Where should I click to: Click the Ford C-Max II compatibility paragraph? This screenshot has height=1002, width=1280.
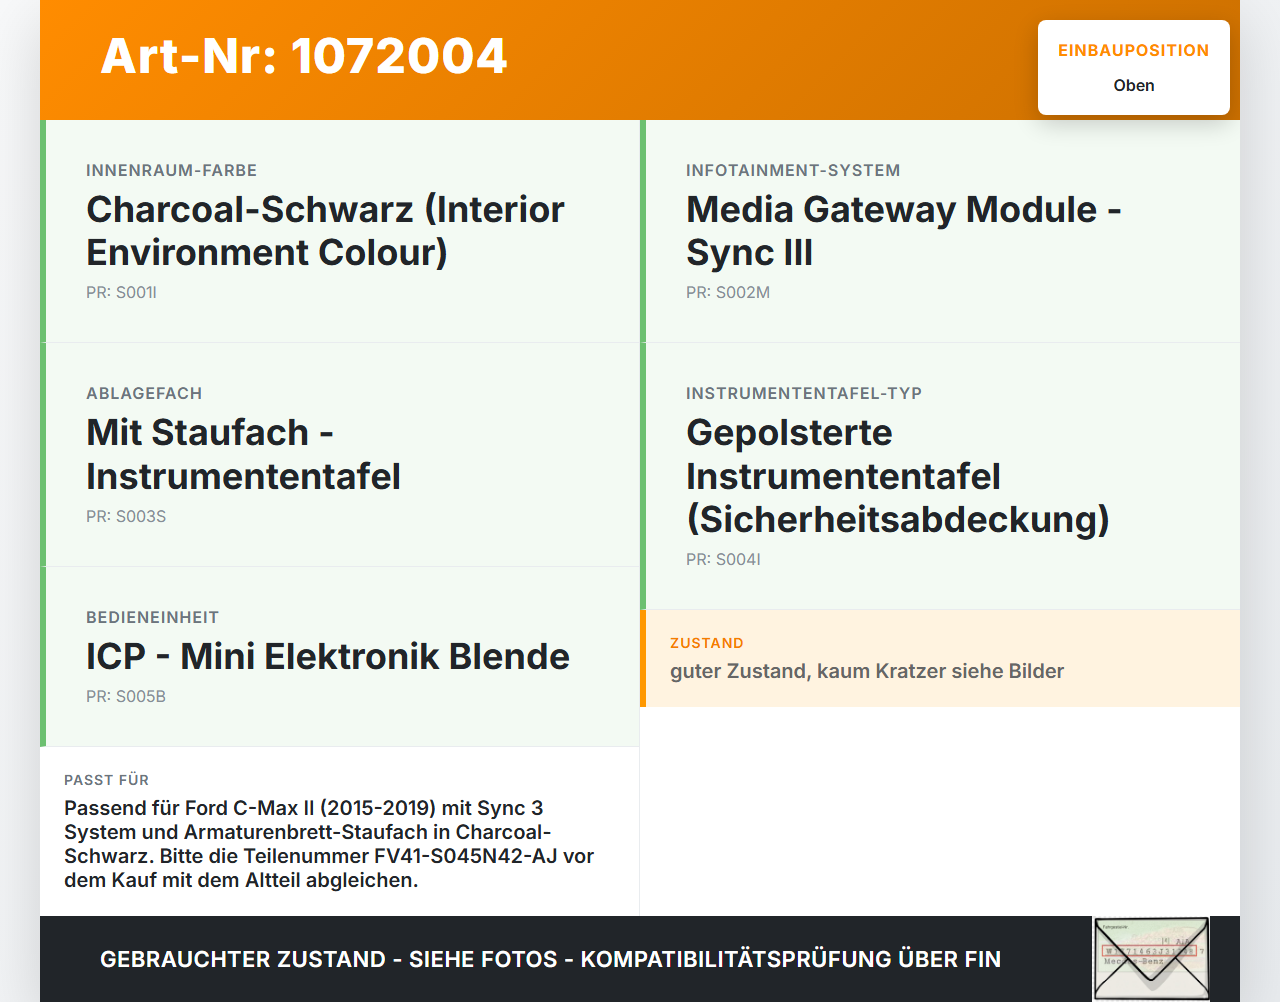(x=329, y=844)
